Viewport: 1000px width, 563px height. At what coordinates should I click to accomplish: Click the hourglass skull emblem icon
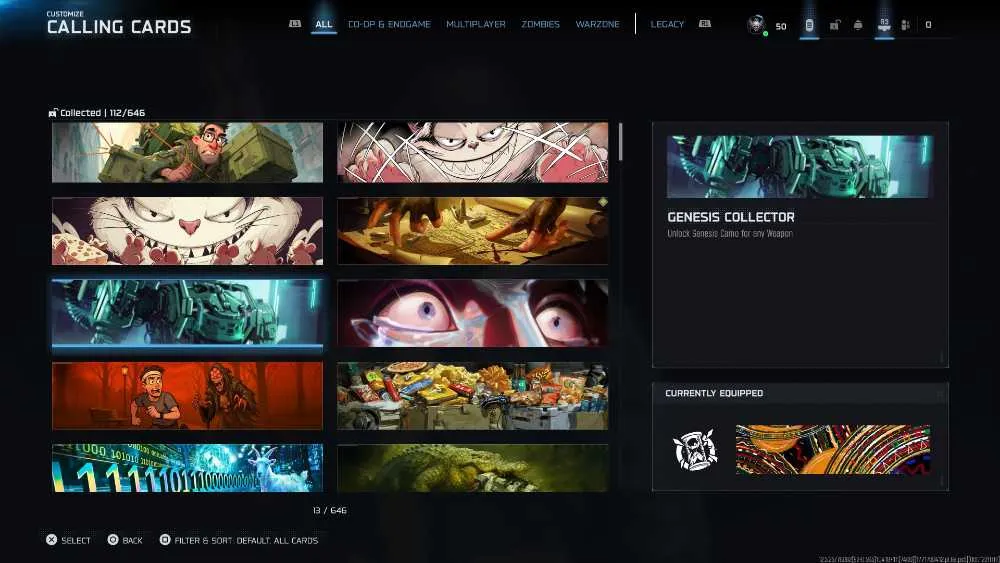695,450
